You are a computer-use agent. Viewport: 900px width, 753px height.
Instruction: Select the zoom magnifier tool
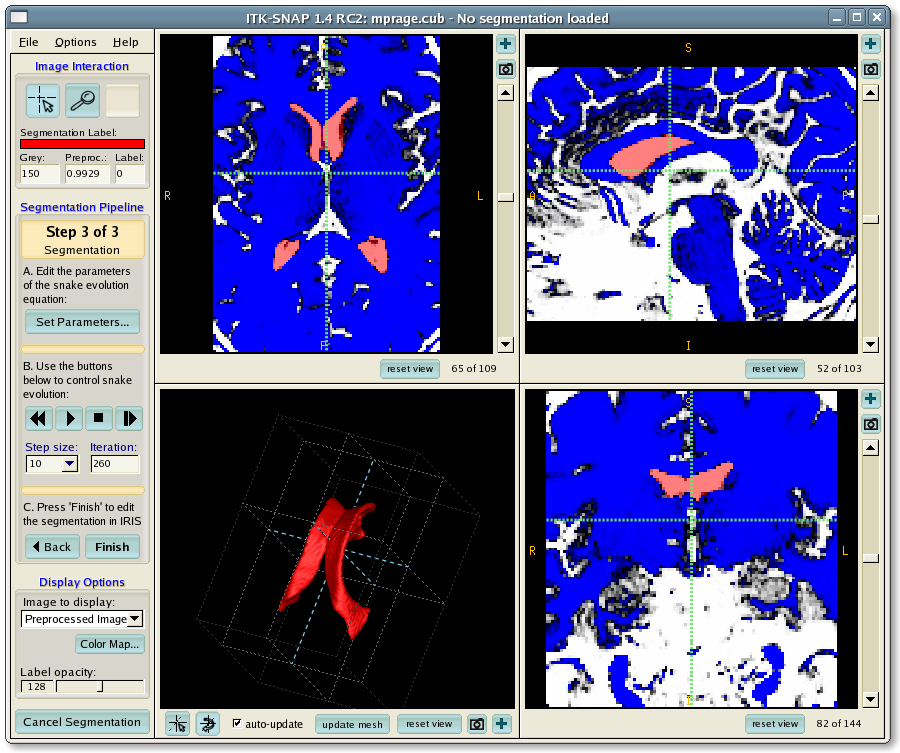pyautogui.click(x=82, y=101)
